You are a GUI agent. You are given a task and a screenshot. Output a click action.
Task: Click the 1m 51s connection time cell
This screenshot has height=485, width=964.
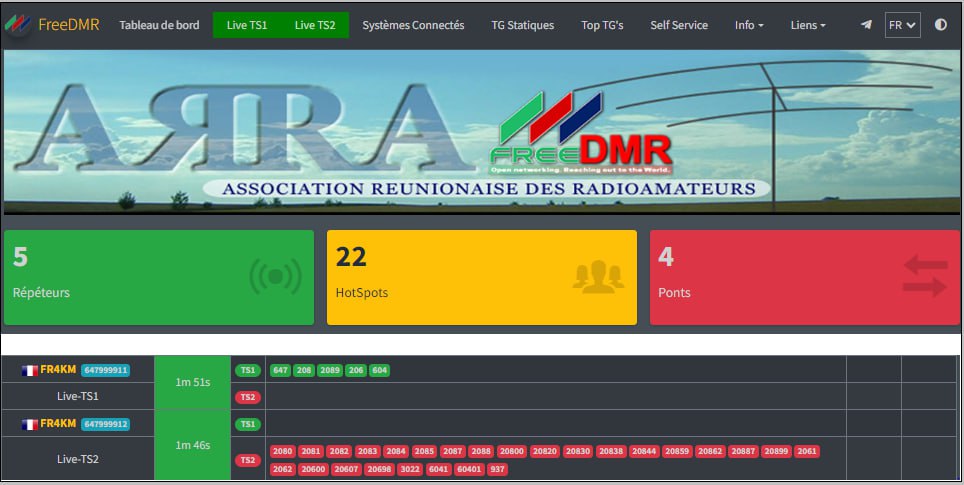pos(192,382)
